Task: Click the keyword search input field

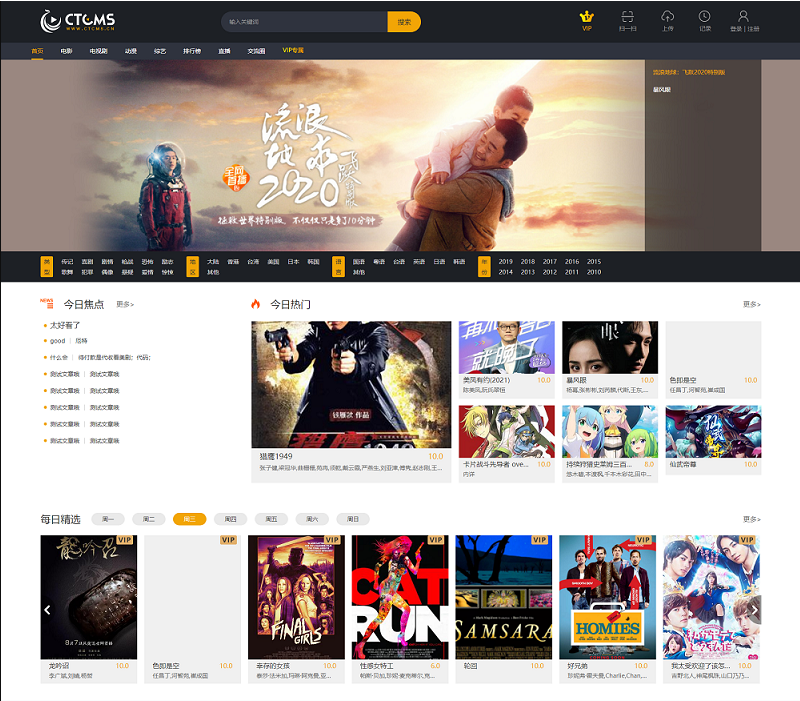Action: click(x=304, y=21)
